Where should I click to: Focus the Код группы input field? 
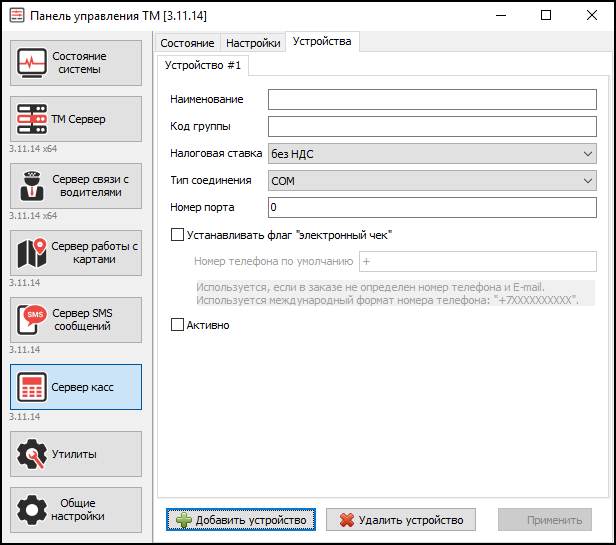(x=432, y=127)
